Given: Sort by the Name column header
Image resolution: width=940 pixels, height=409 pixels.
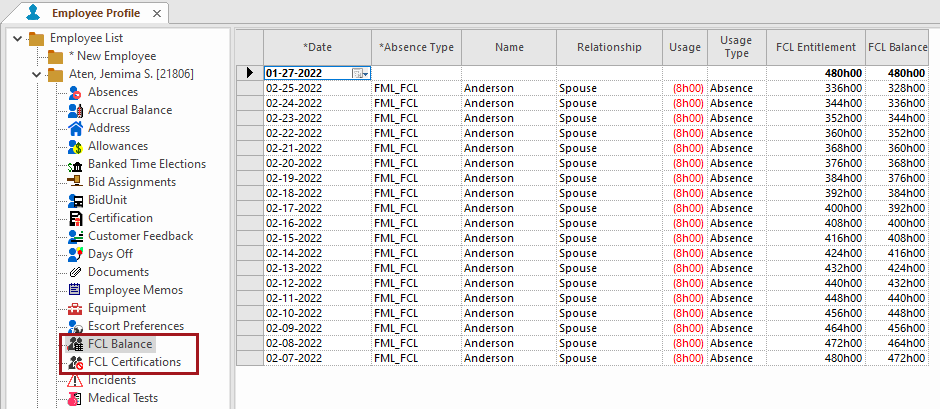Looking at the screenshot, I should [509, 47].
